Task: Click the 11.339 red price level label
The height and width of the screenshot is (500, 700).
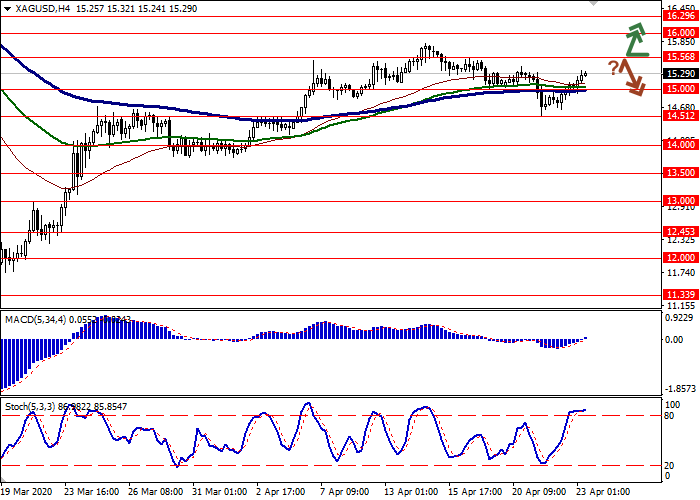Action: (680, 294)
